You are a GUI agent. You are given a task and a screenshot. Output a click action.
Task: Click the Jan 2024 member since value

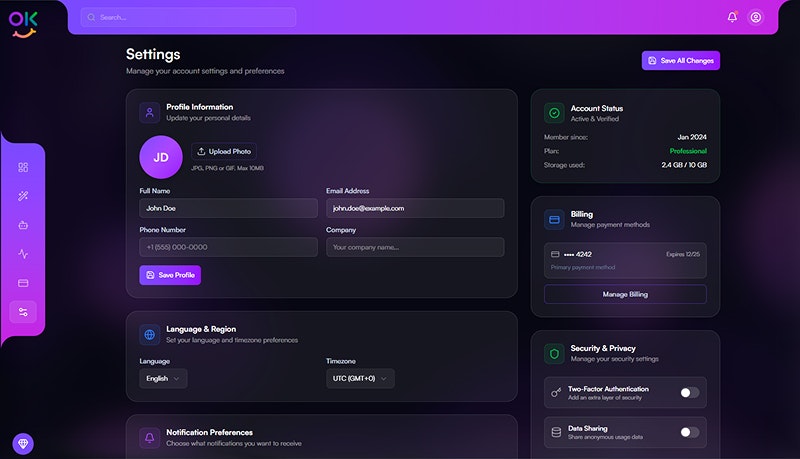(x=692, y=137)
